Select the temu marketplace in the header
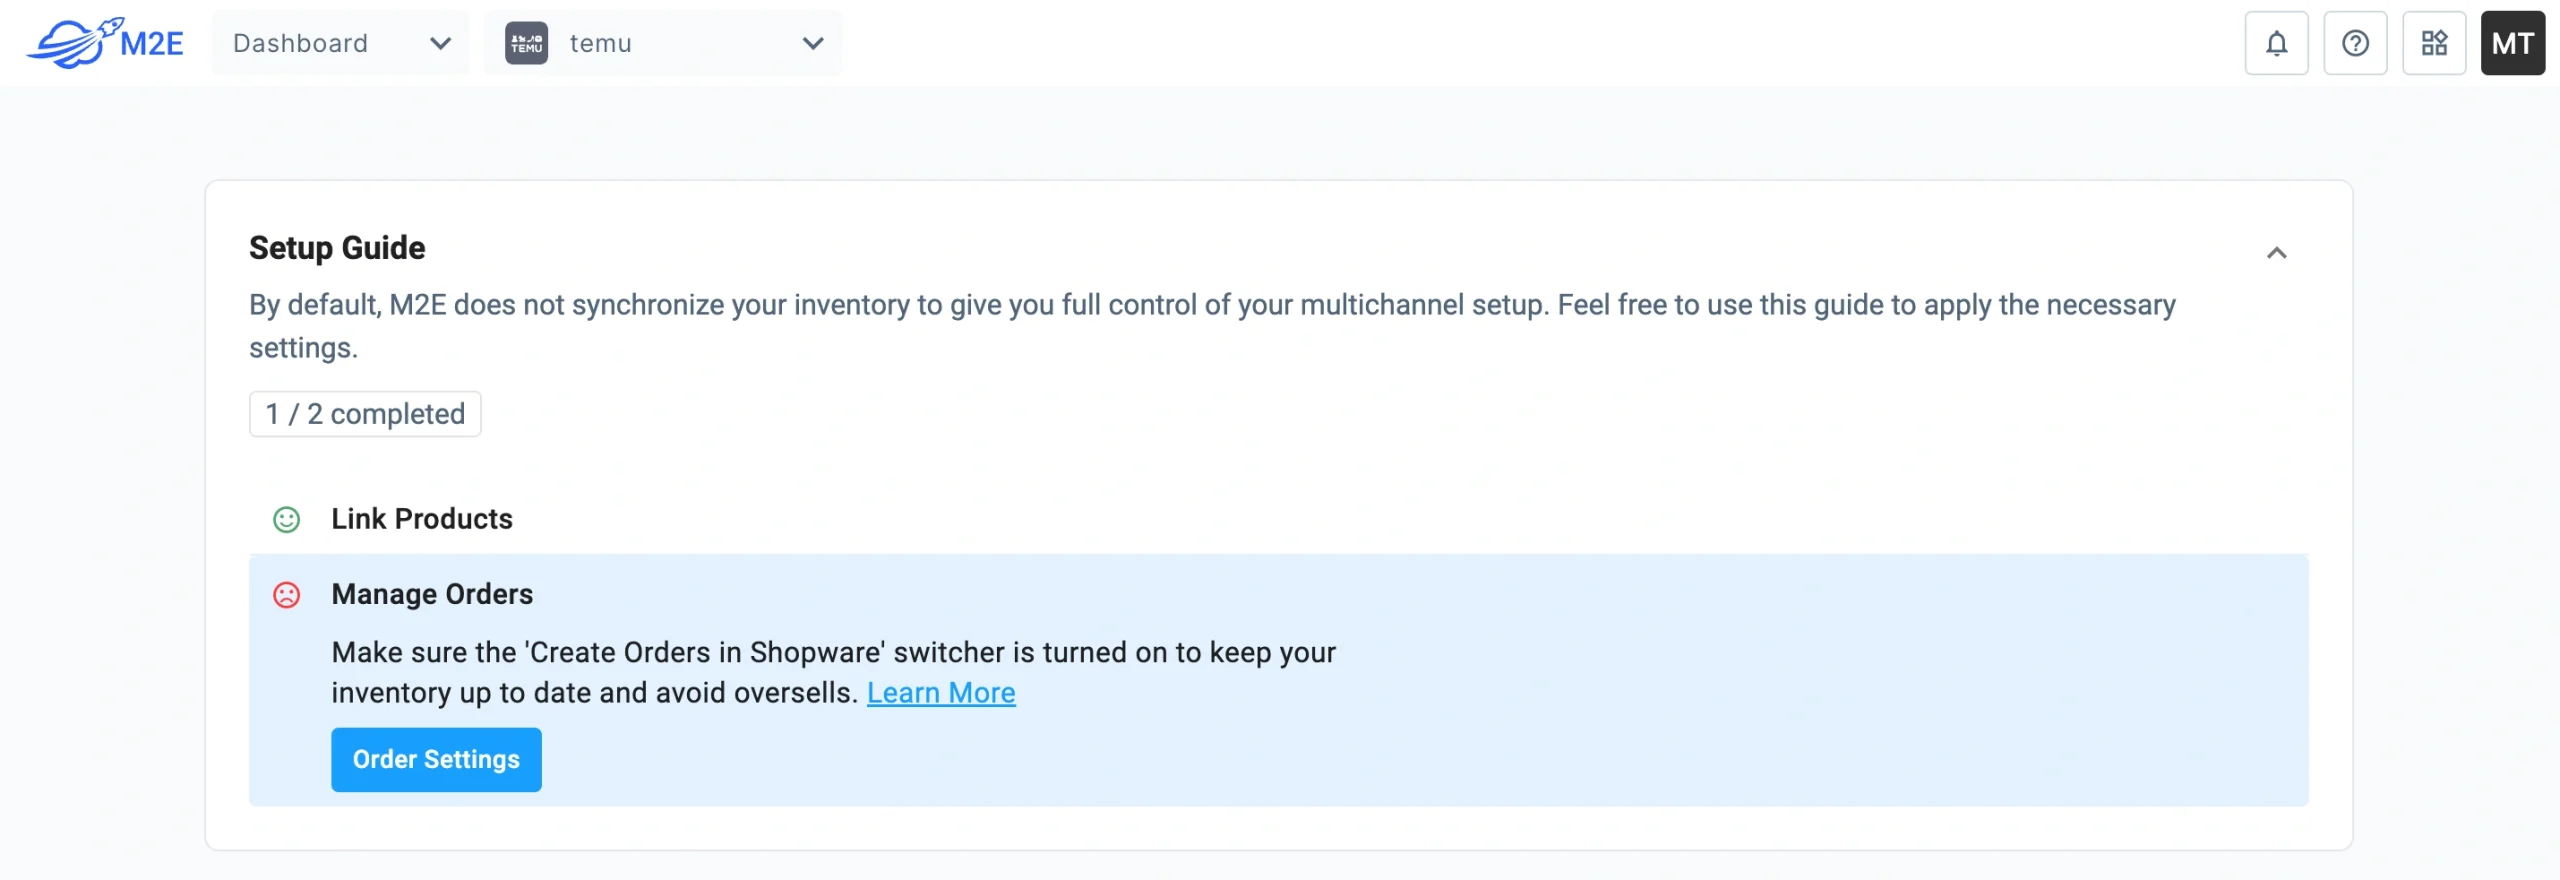 click(600, 43)
